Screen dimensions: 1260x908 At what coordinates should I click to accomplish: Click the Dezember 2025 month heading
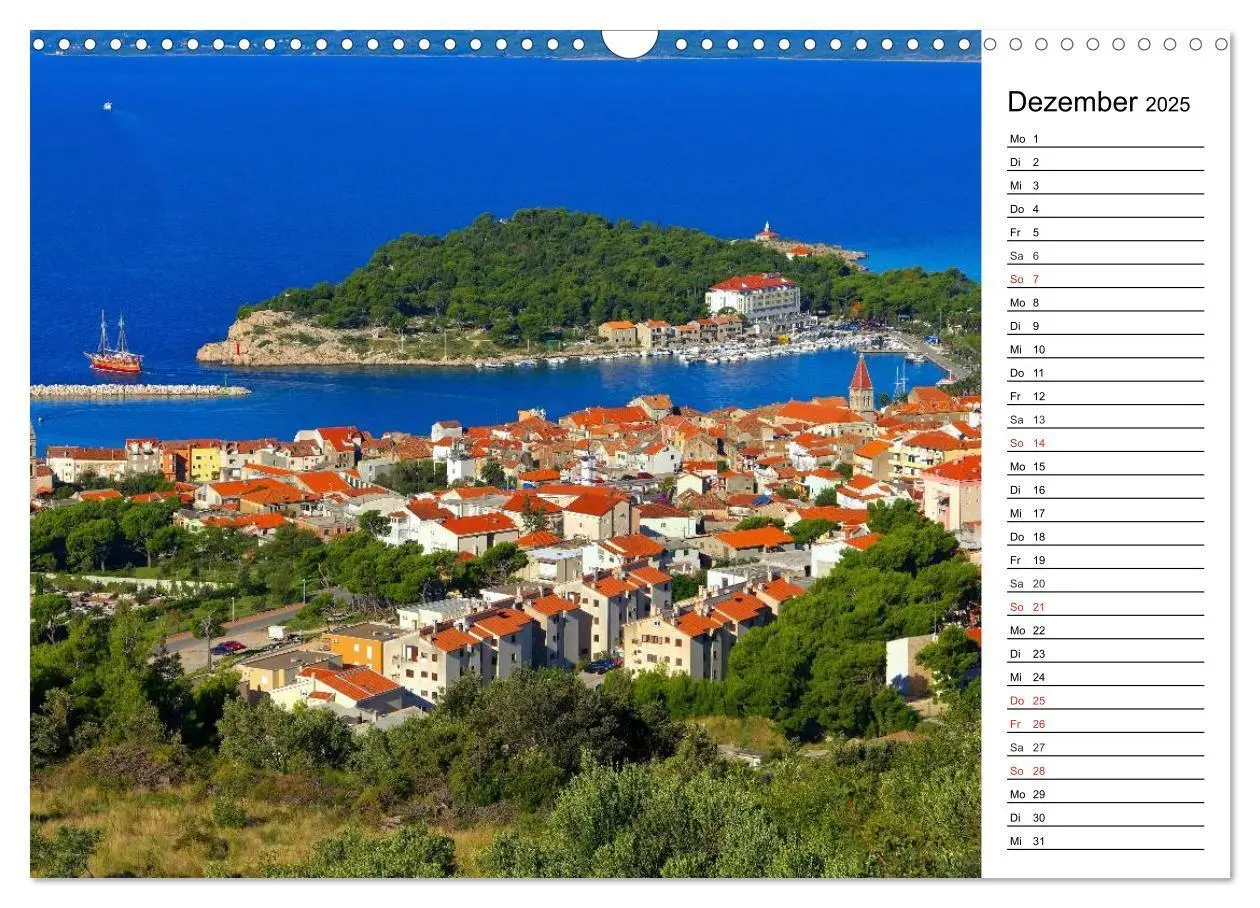pos(1098,102)
